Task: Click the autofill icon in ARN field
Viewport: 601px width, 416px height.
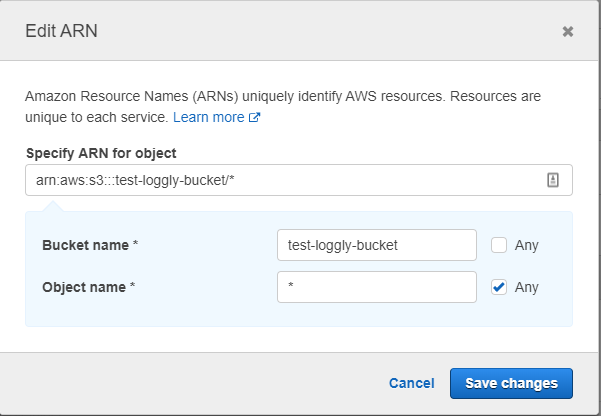Action: pos(552,180)
